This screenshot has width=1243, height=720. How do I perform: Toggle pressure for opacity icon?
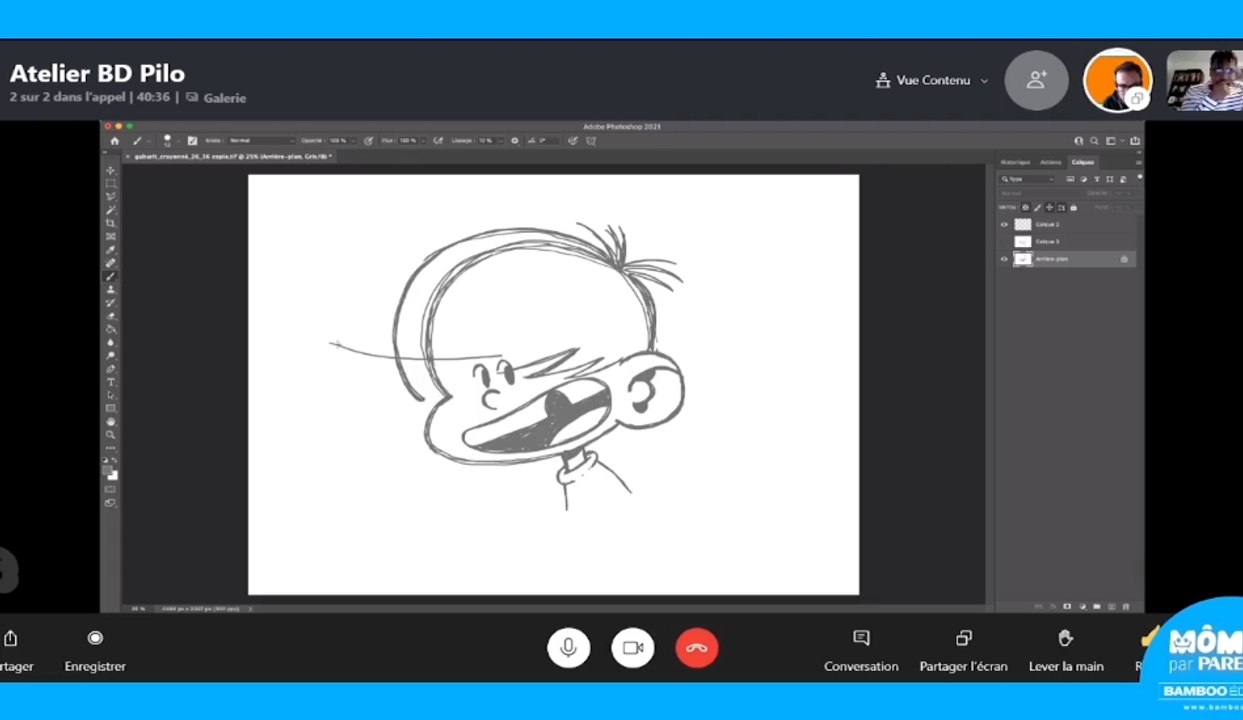tap(366, 141)
